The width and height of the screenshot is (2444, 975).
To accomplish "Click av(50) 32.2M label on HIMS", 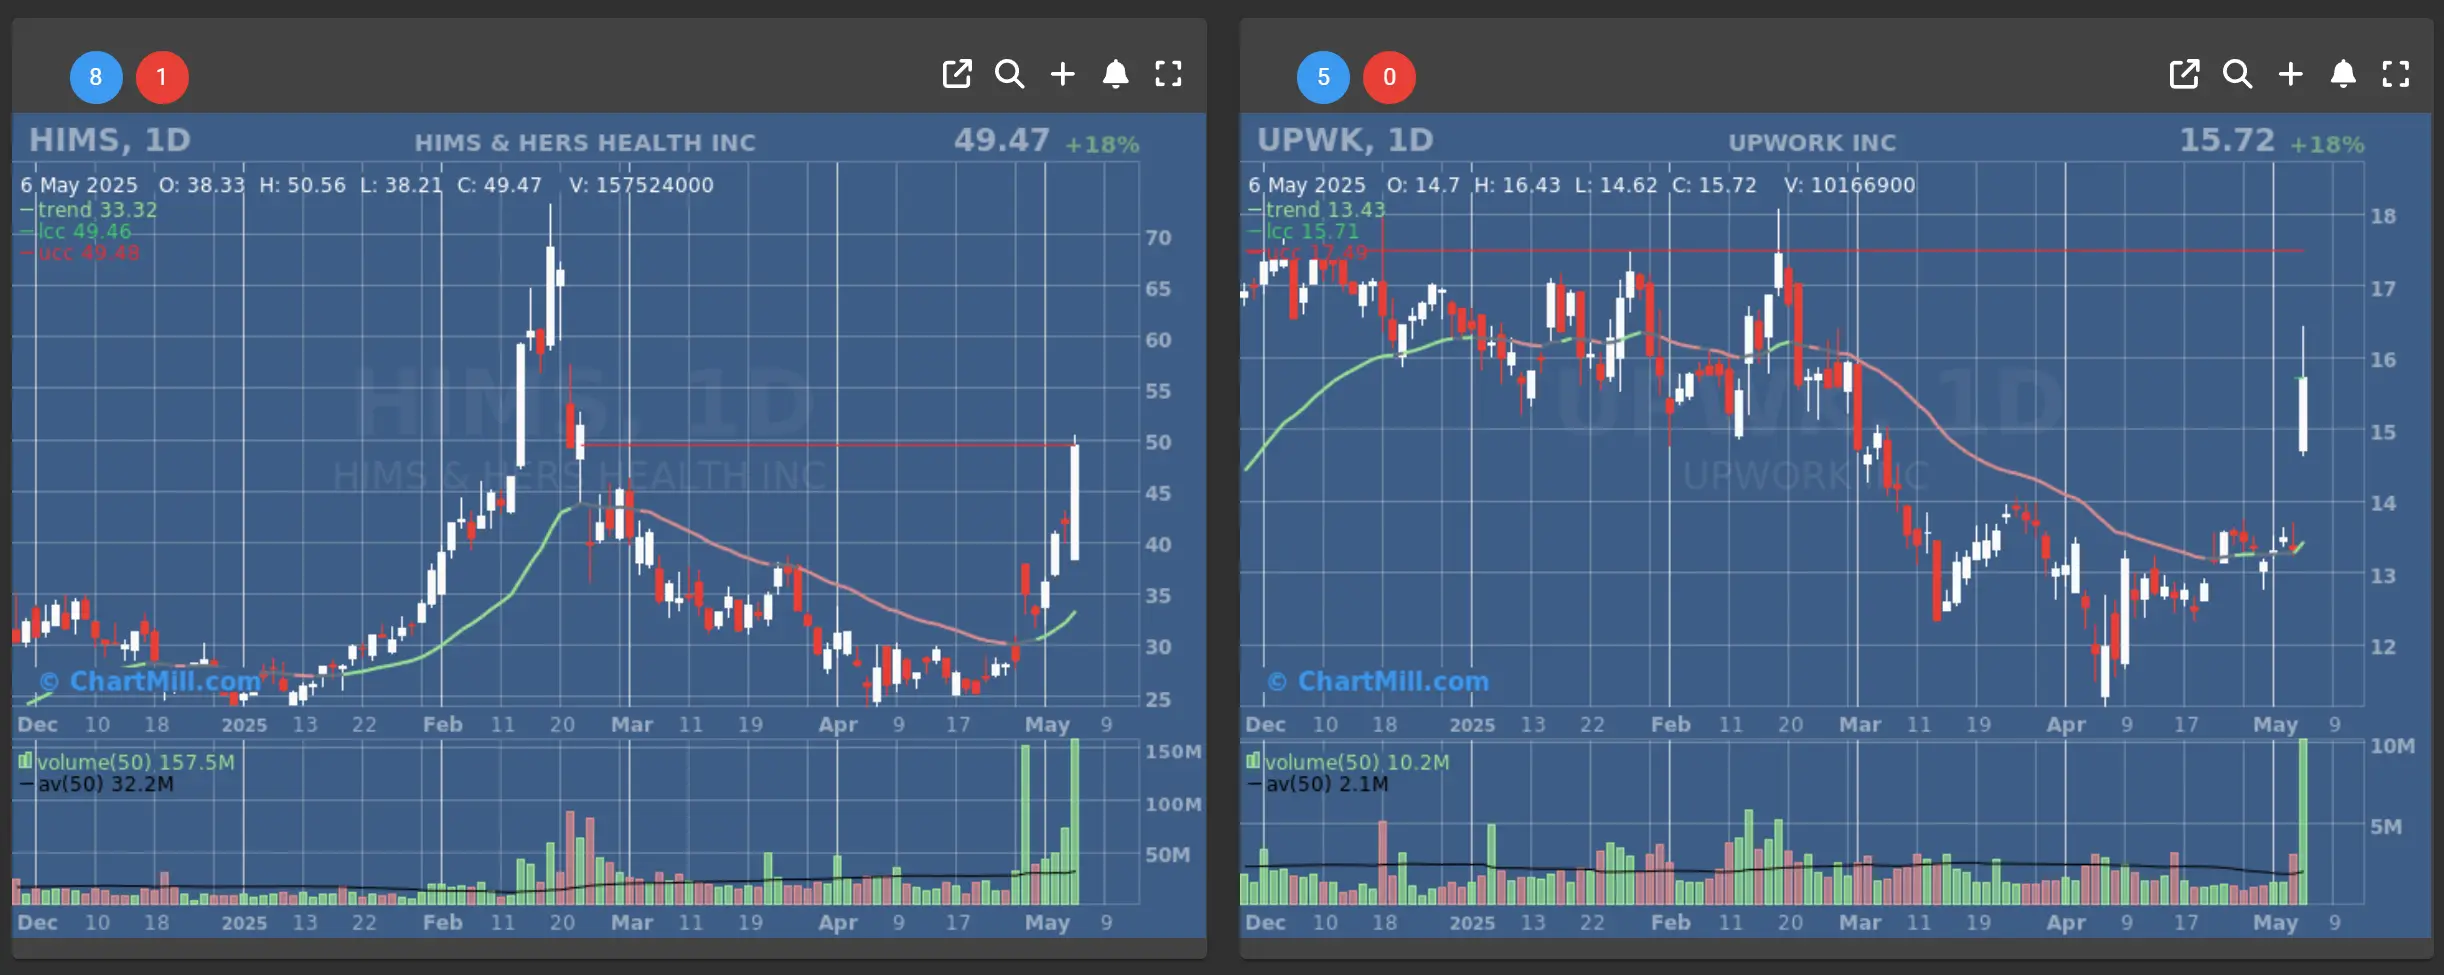I will pos(97,784).
